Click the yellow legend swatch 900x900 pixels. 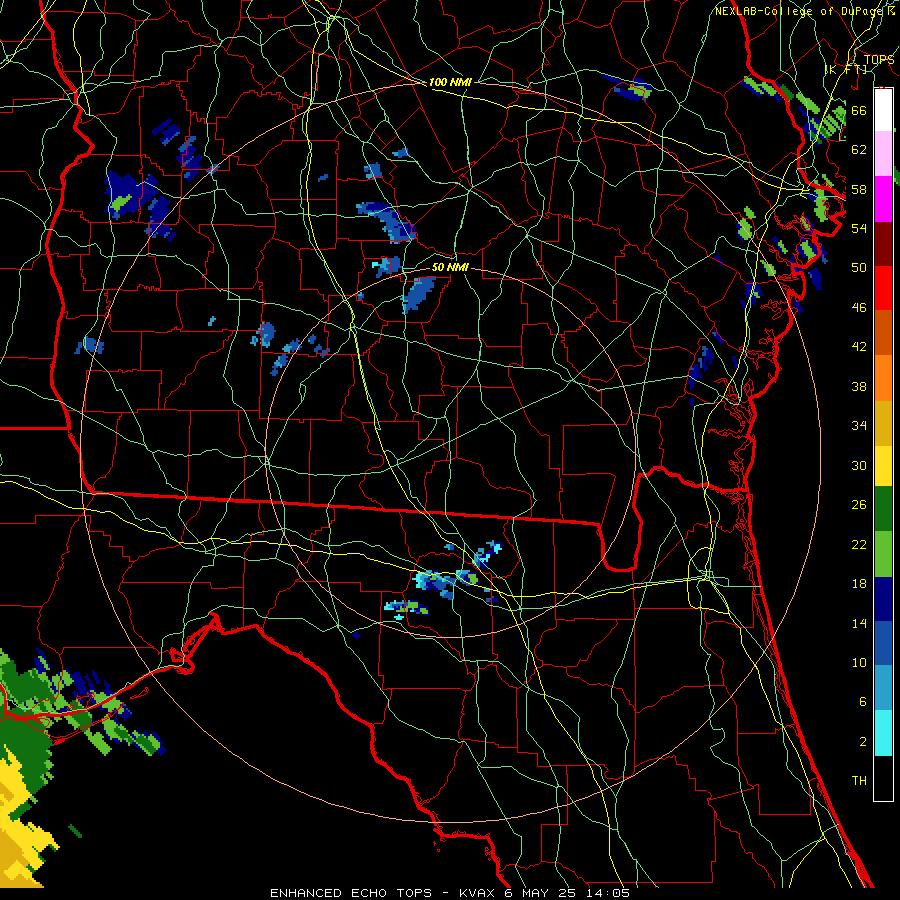[883, 466]
